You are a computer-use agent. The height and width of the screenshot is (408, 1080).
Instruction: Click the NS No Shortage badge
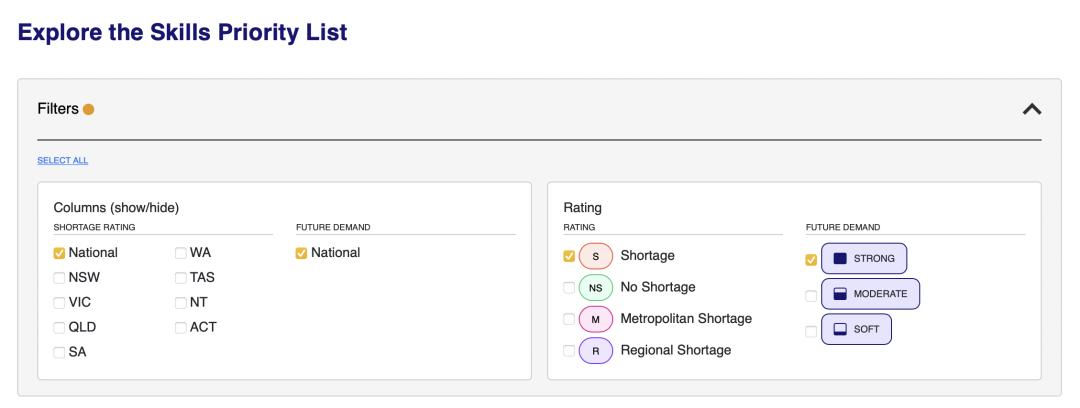click(596, 288)
